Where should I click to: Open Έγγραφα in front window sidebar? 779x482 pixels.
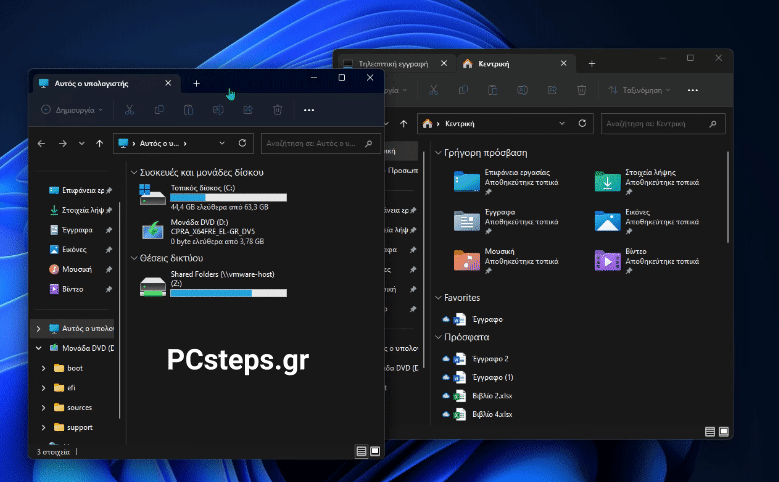point(77,230)
